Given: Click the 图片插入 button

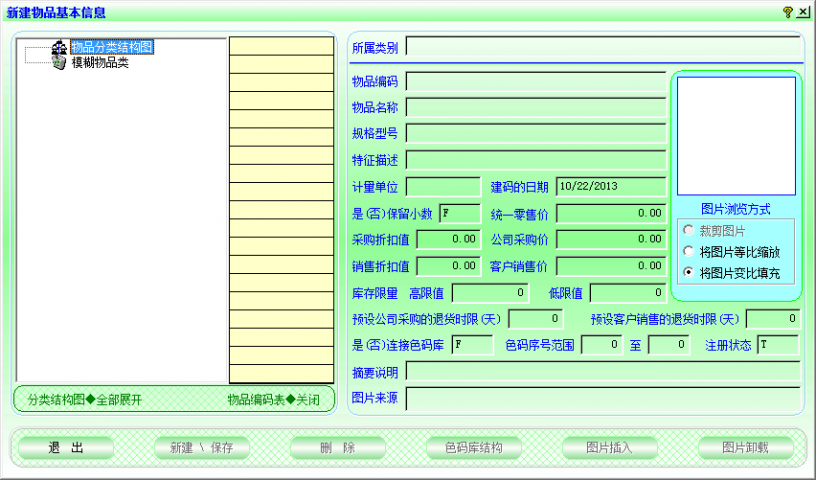Looking at the screenshot, I should pyautogui.click(x=609, y=448).
